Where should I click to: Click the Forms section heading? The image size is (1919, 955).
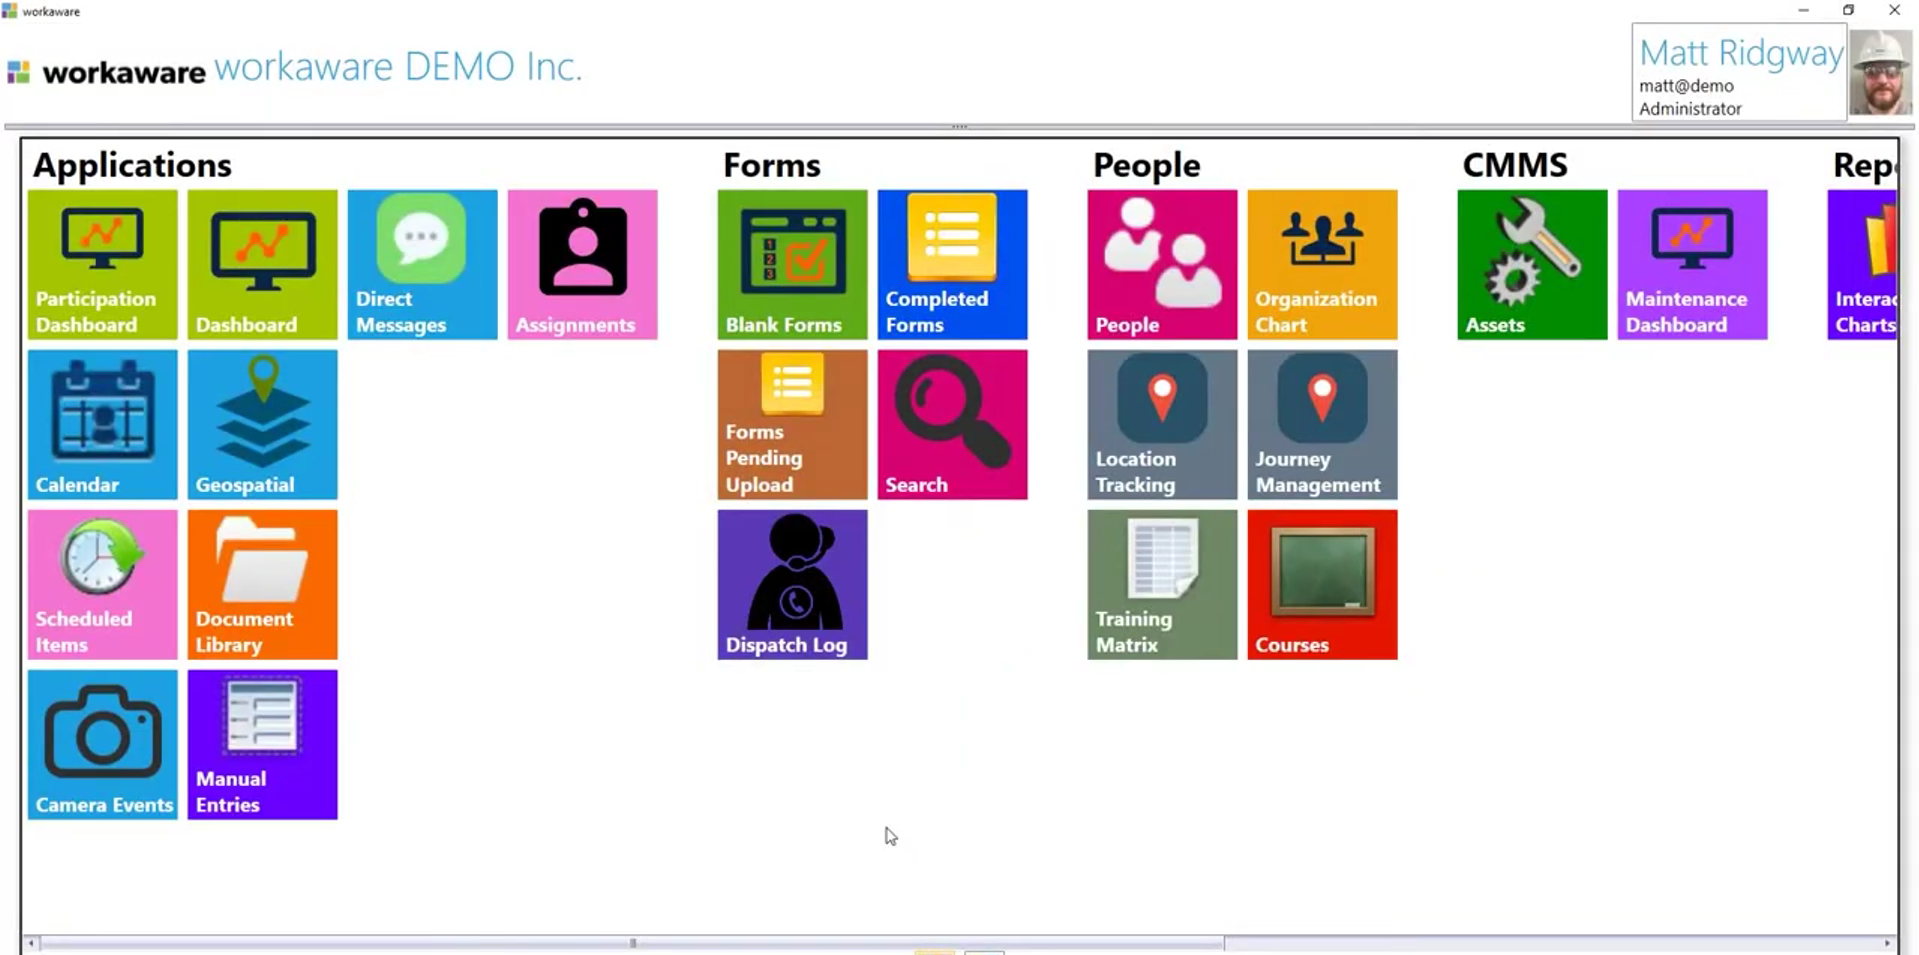click(772, 165)
